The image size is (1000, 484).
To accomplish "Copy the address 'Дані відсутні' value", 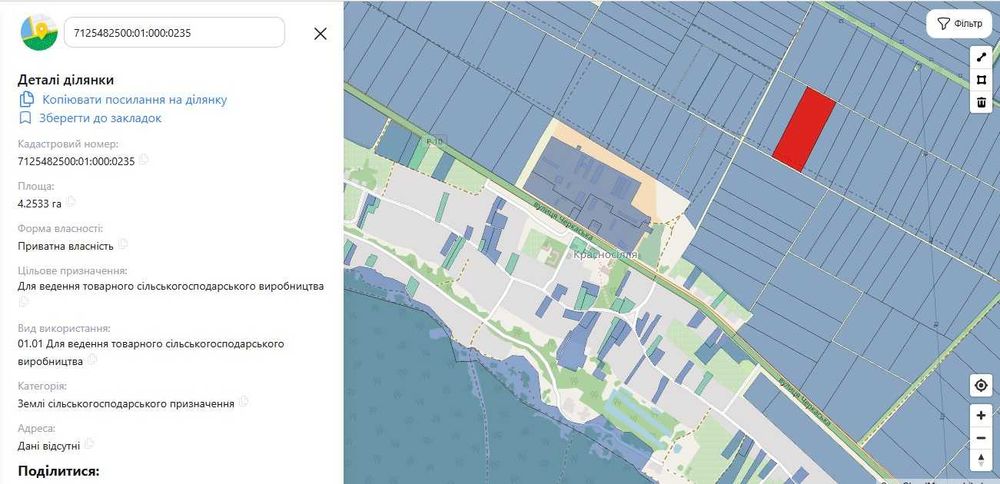I will (89, 445).
